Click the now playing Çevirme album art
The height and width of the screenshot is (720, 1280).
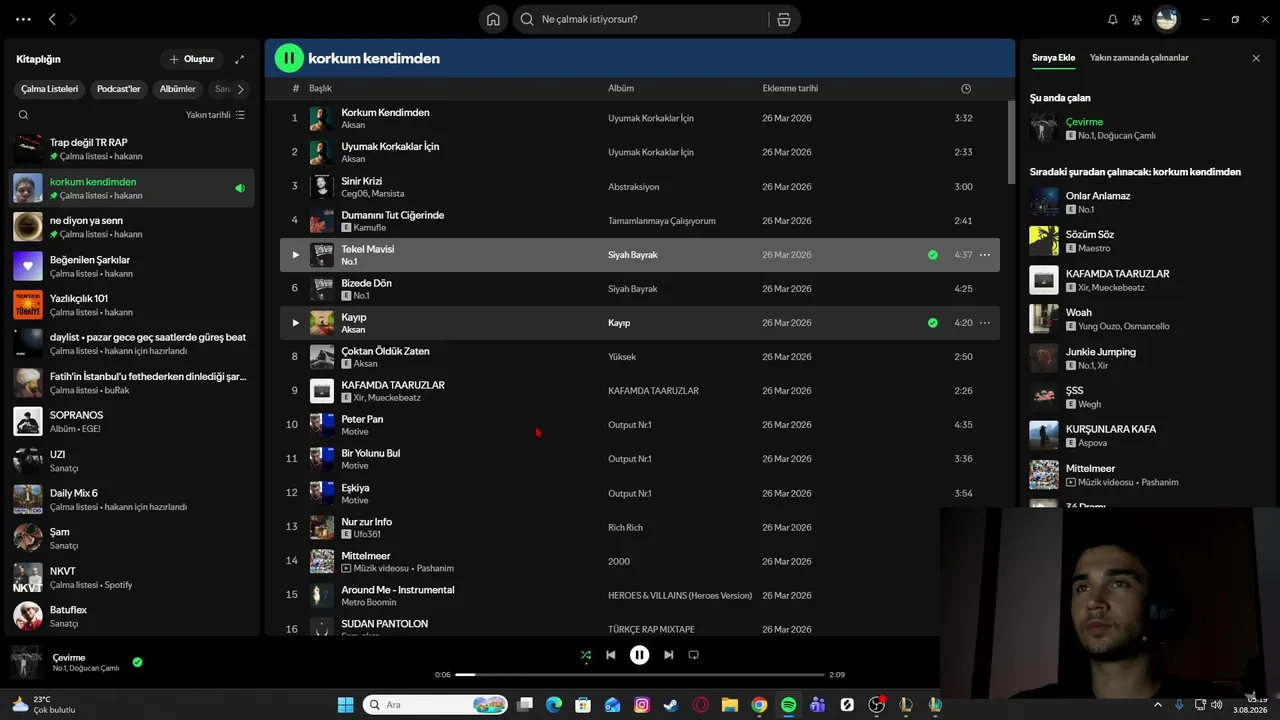27,662
